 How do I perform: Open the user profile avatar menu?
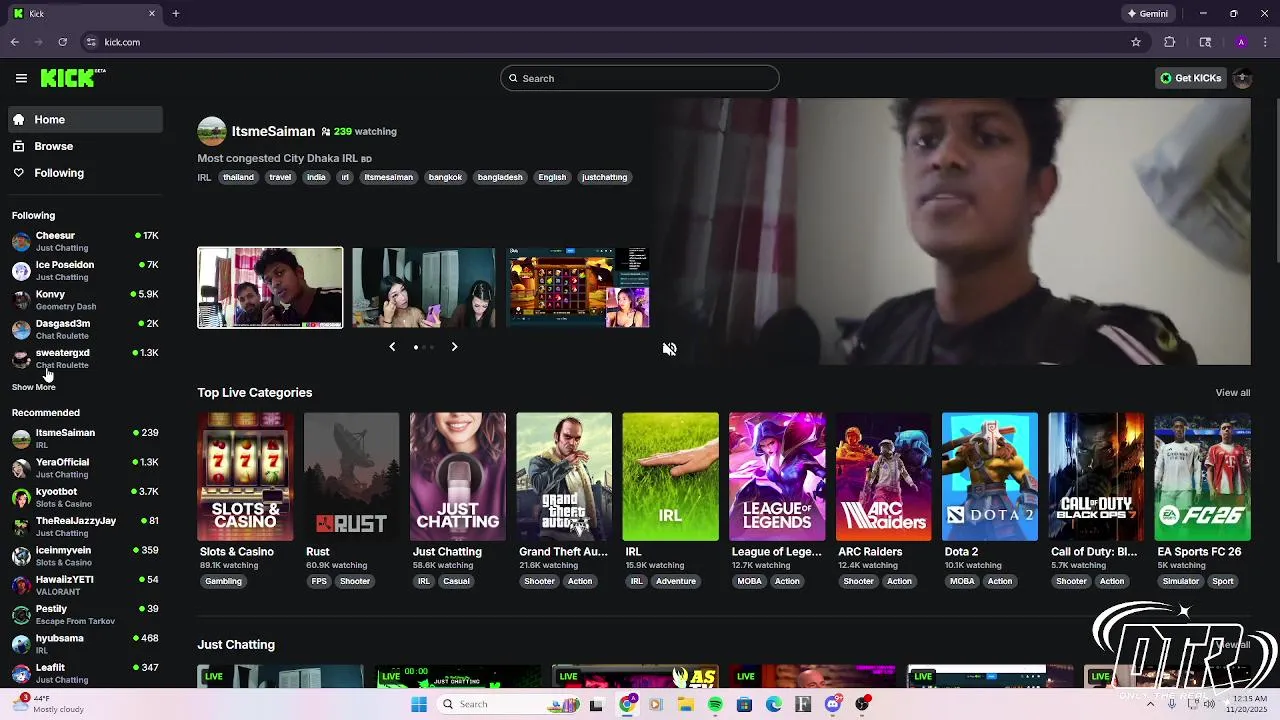pos(1243,78)
